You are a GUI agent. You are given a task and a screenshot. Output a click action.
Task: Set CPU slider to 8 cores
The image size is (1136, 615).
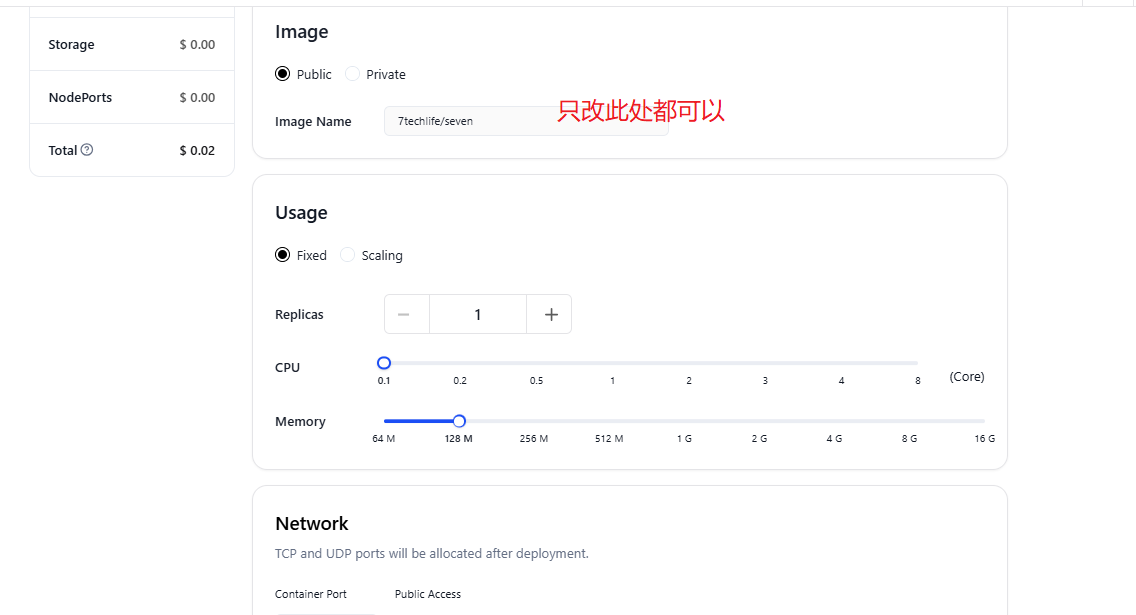(x=917, y=363)
